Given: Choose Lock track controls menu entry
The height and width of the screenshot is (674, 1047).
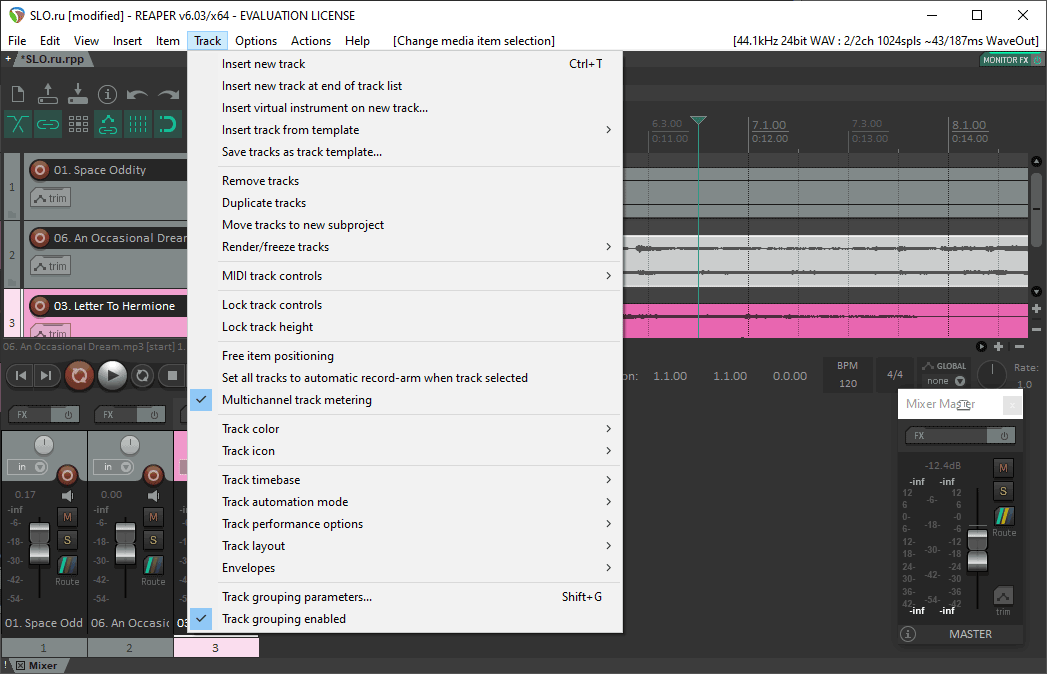Looking at the screenshot, I should (405, 305).
